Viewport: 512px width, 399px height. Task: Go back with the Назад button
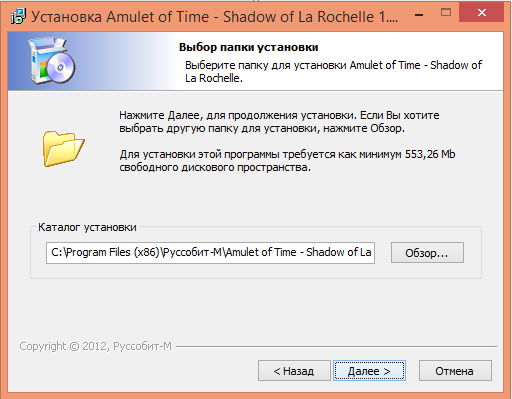coord(294,371)
